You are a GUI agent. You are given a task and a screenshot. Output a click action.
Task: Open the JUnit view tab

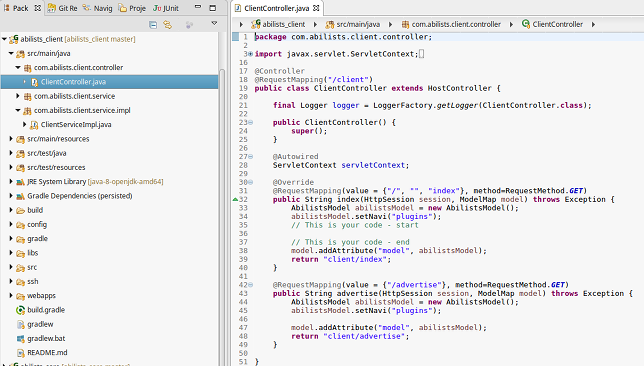[x=166, y=8]
